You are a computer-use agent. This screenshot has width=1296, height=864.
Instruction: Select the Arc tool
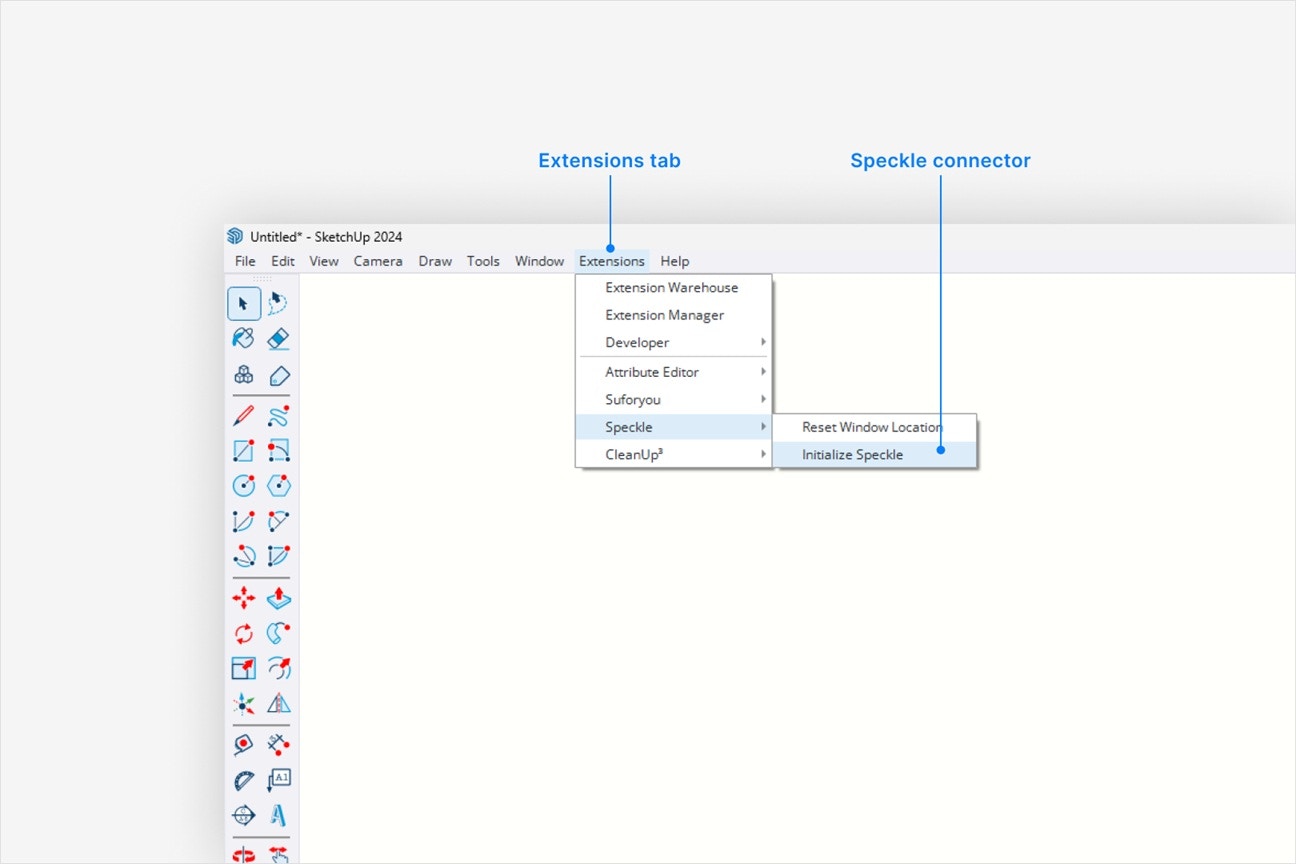[x=244, y=520]
